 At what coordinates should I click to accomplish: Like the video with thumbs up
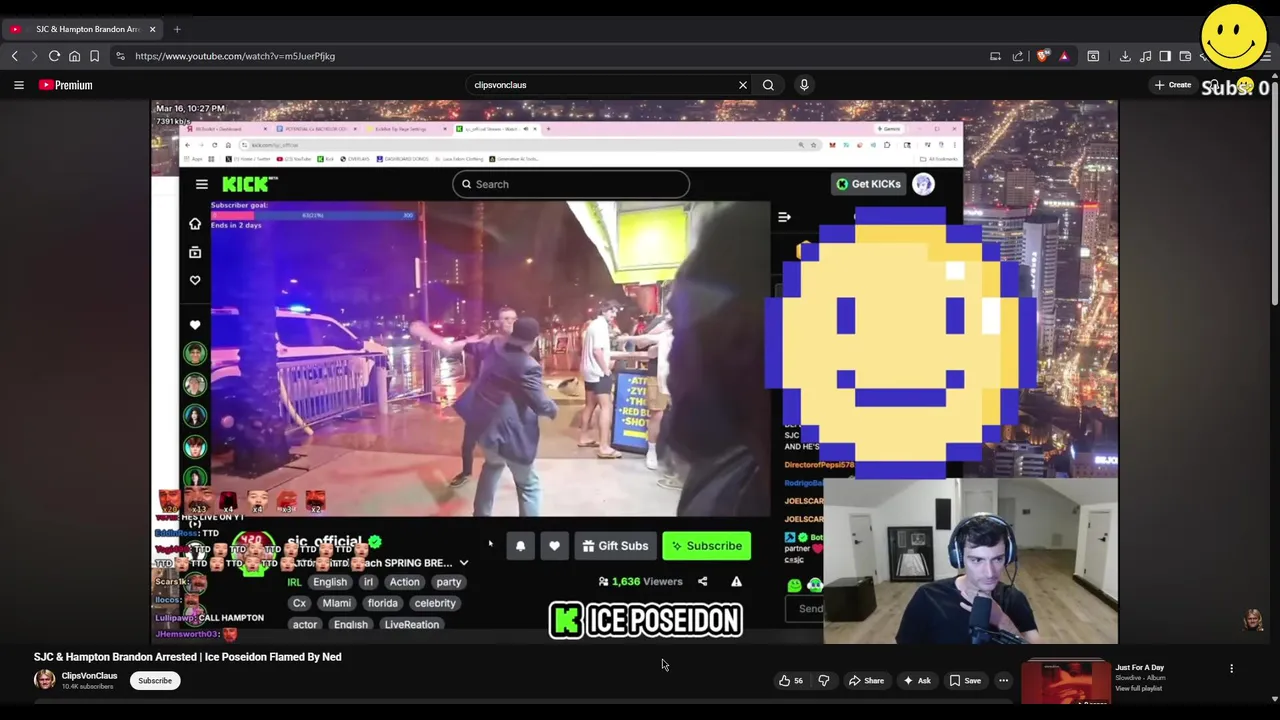tap(790, 681)
